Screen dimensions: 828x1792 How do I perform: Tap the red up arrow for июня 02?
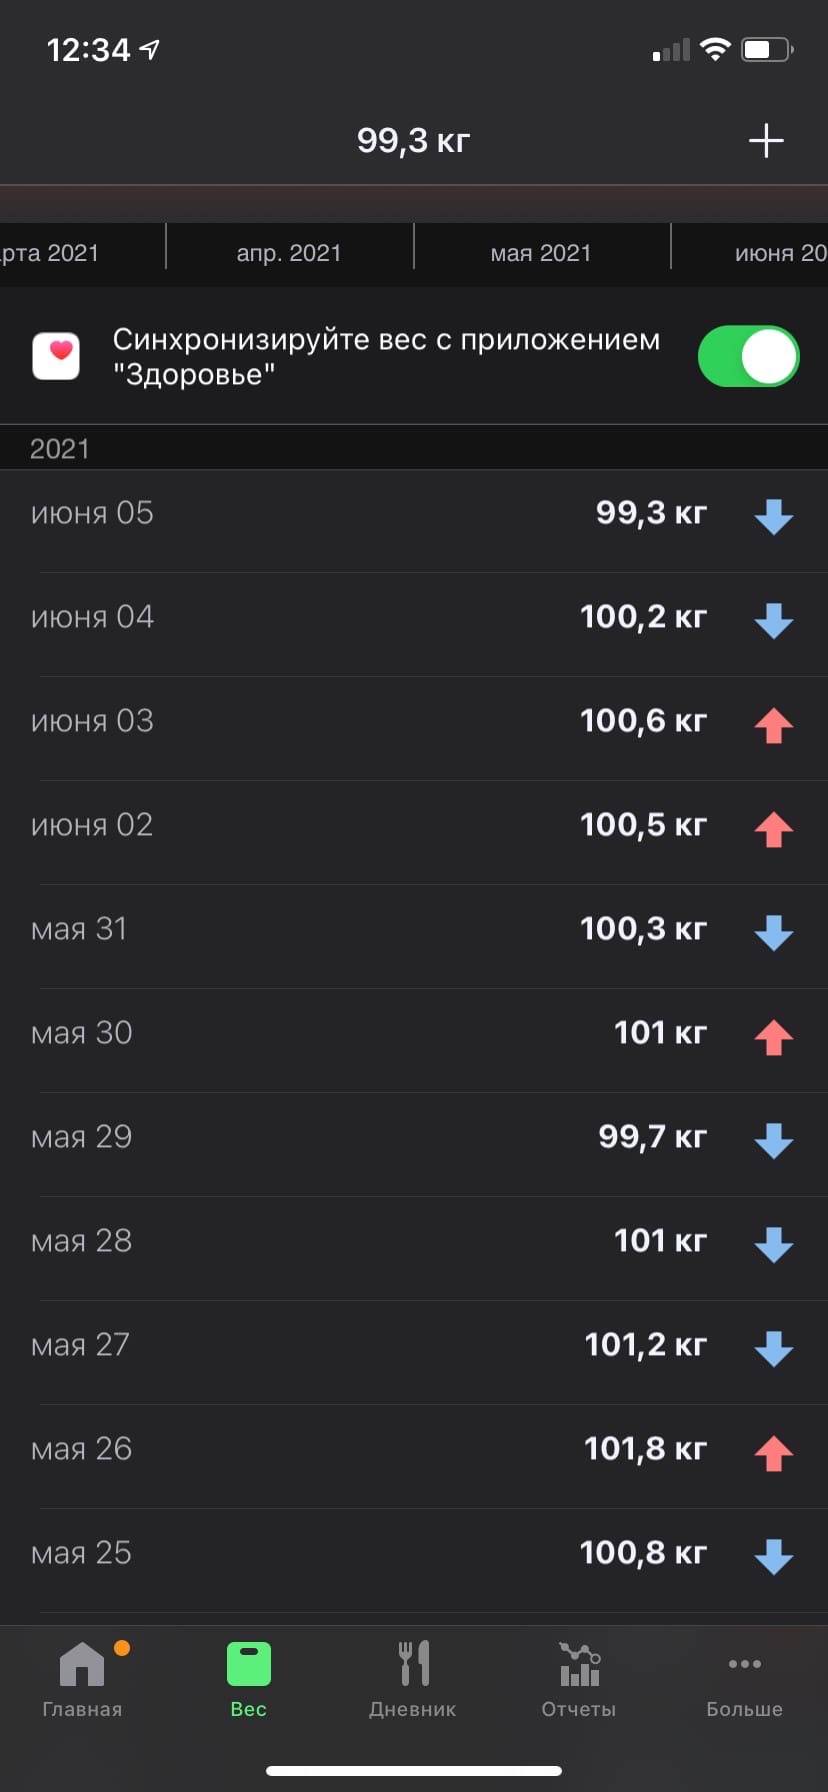773,828
